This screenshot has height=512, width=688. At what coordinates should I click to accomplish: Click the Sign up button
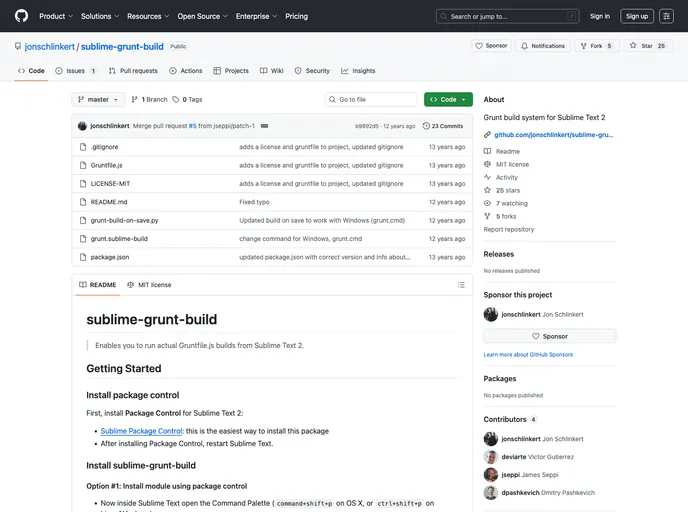coord(637,16)
